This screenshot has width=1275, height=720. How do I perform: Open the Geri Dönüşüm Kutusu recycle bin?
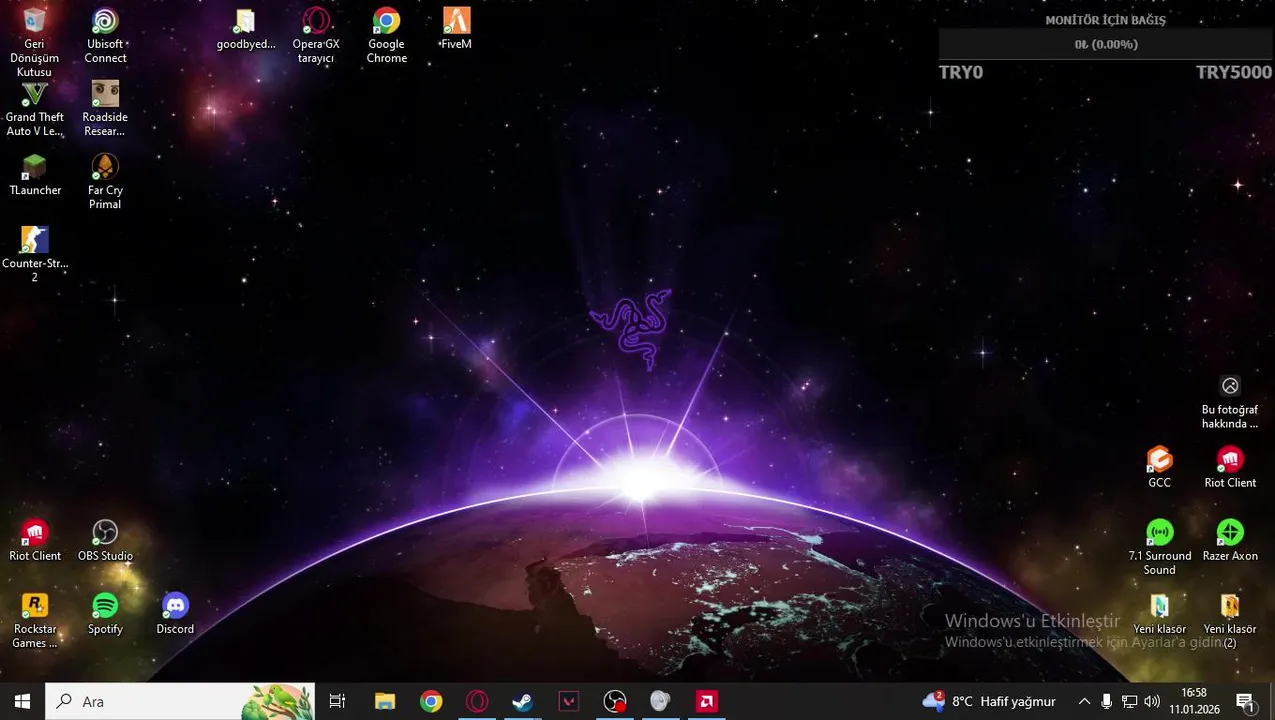tap(34, 43)
